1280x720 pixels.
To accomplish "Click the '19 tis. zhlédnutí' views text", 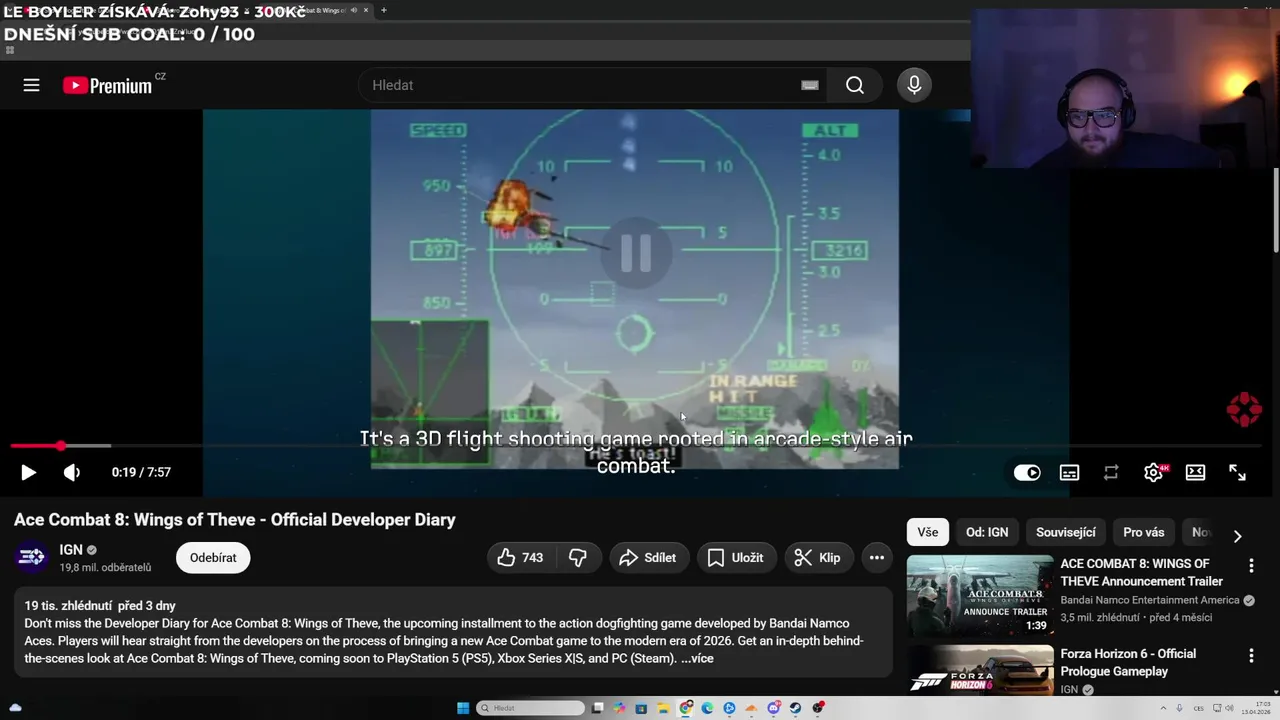I will point(68,606).
